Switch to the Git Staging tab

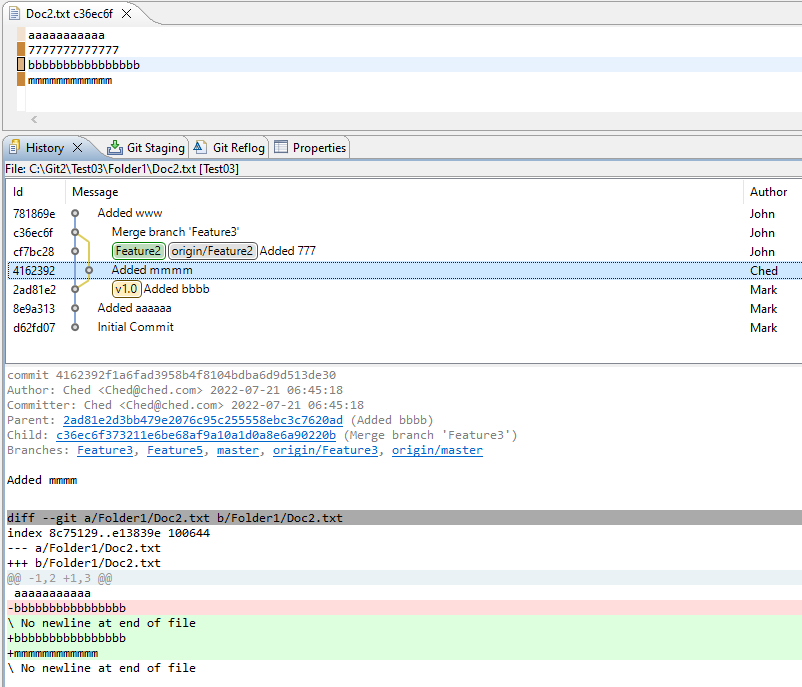point(155,148)
